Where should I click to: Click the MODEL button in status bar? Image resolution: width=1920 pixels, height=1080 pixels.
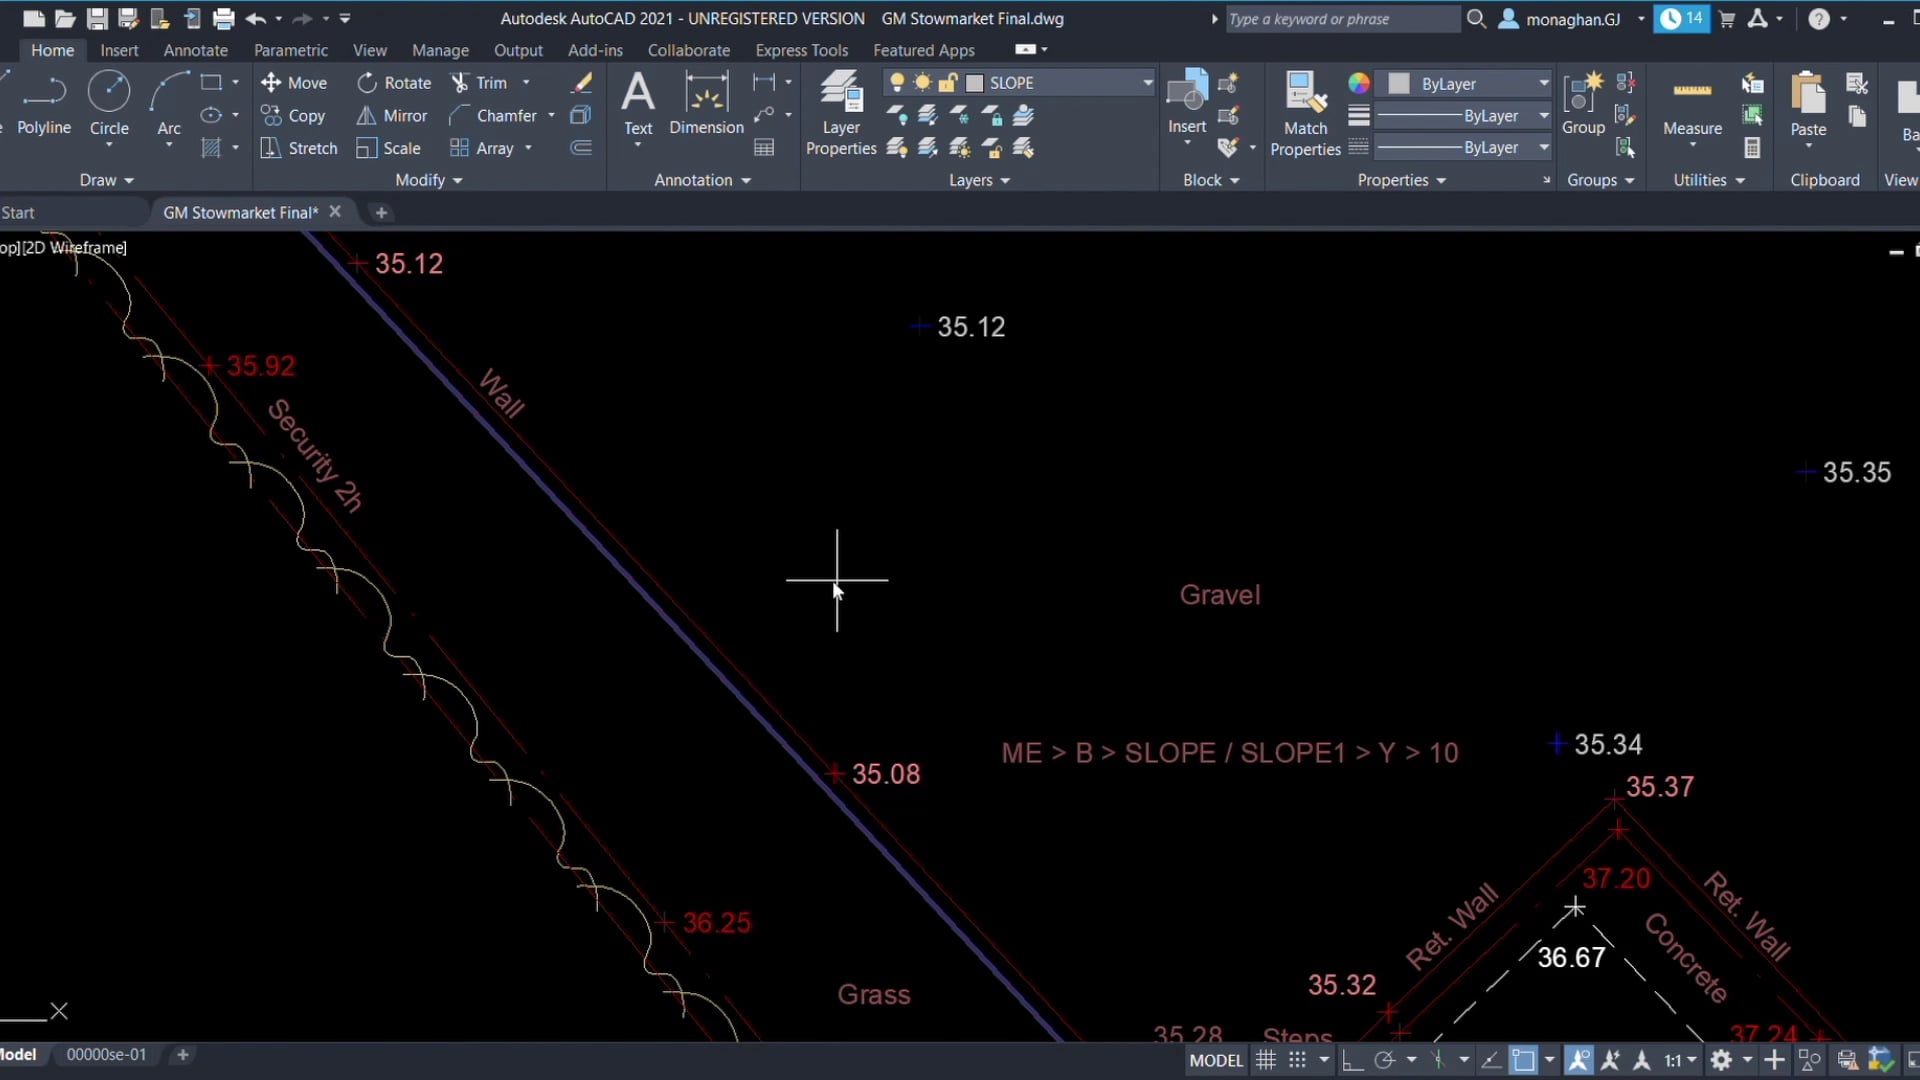1215,1060
